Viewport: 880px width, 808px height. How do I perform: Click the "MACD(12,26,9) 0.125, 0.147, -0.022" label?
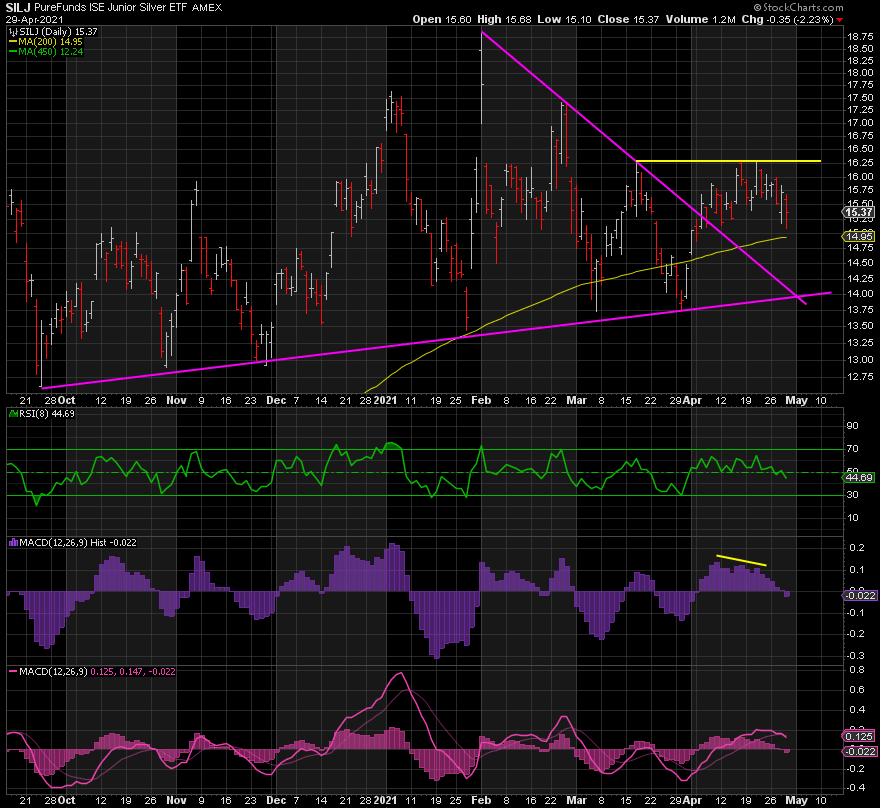(x=97, y=672)
